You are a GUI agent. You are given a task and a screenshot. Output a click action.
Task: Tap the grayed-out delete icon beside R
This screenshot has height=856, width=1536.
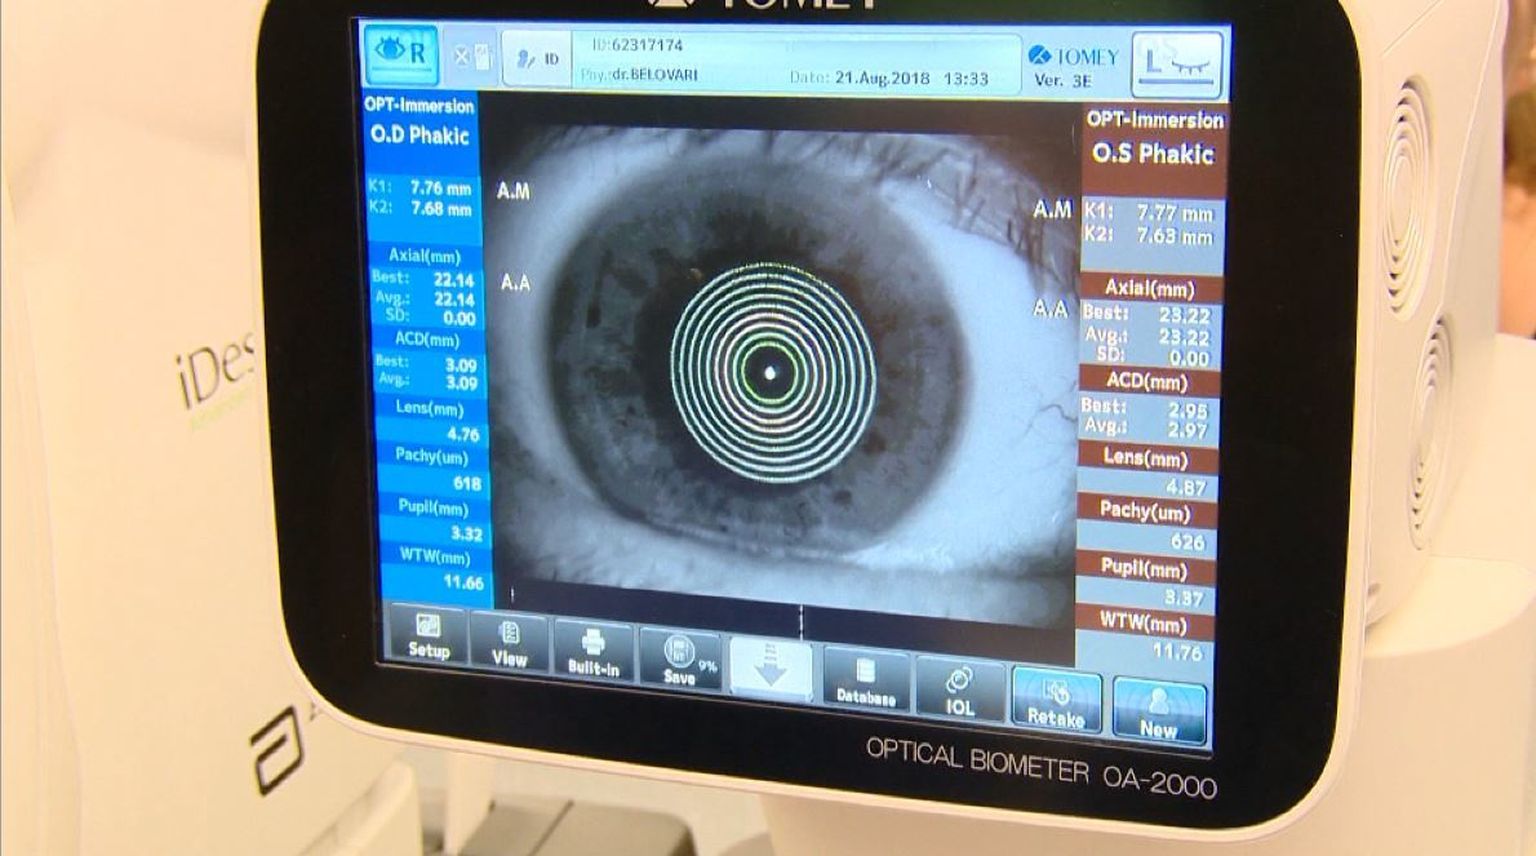(471, 57)
